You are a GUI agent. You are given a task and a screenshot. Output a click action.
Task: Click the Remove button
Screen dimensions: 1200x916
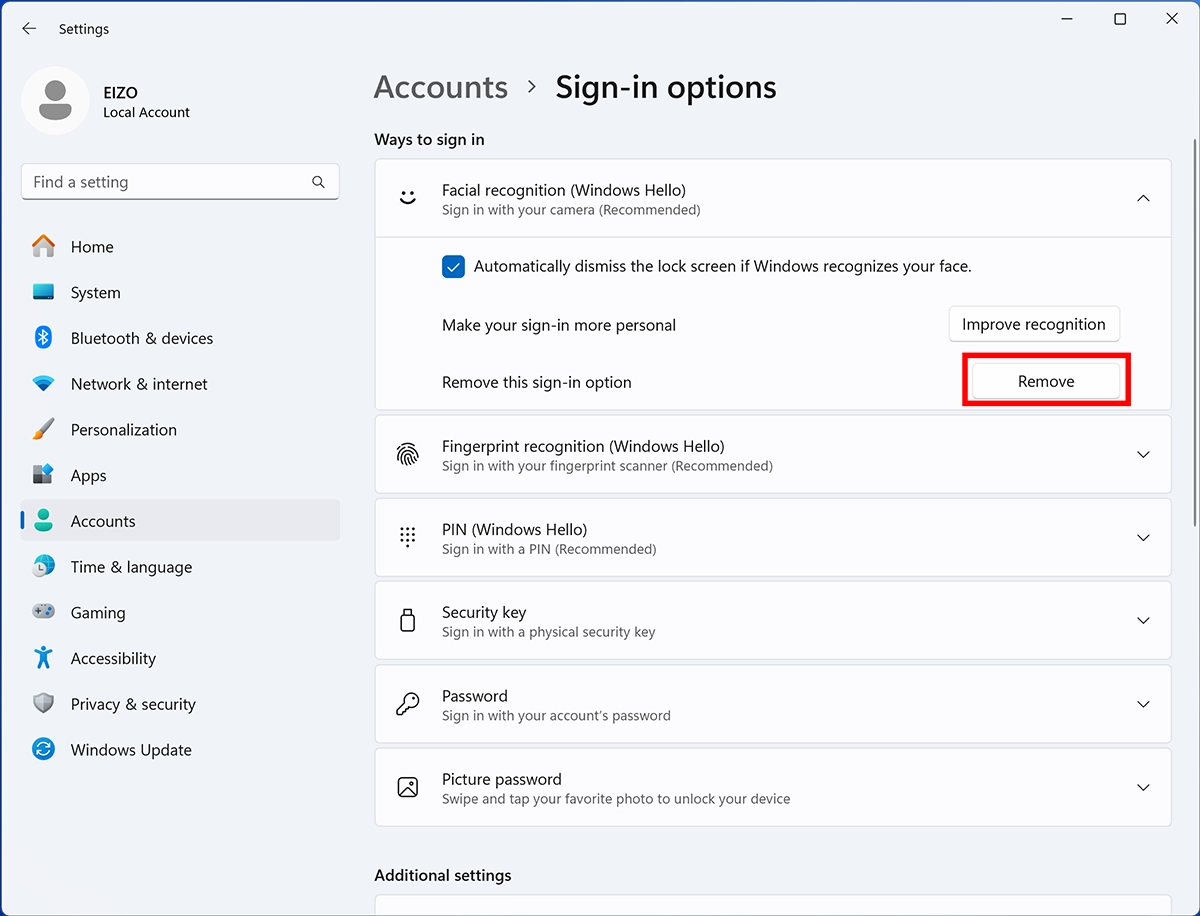click(x=1046, y=381)
